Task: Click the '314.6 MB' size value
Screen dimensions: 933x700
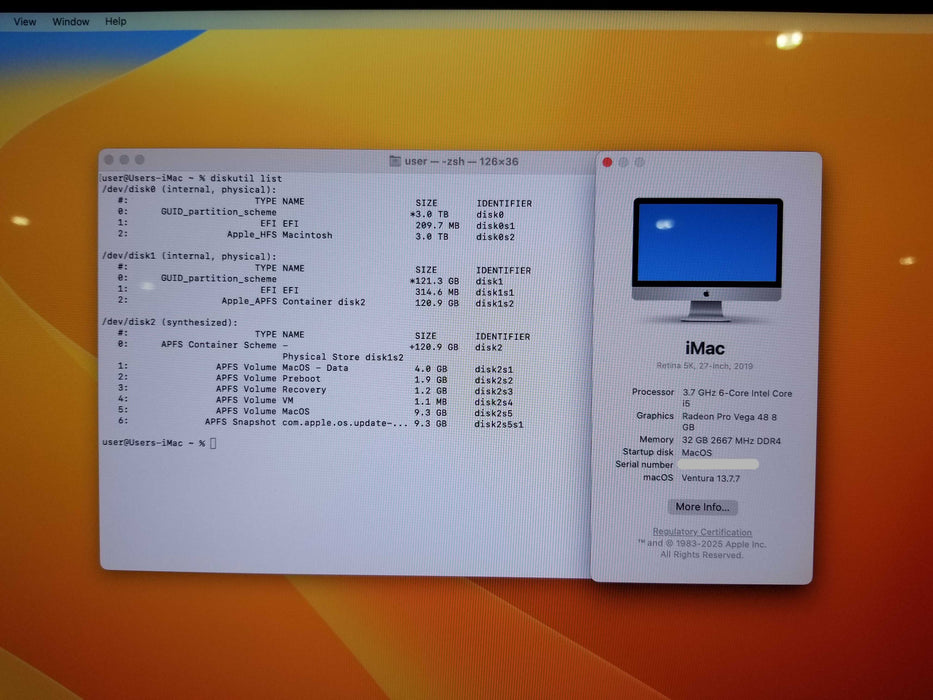Action: pyautogui.click(x=437, y=292)
